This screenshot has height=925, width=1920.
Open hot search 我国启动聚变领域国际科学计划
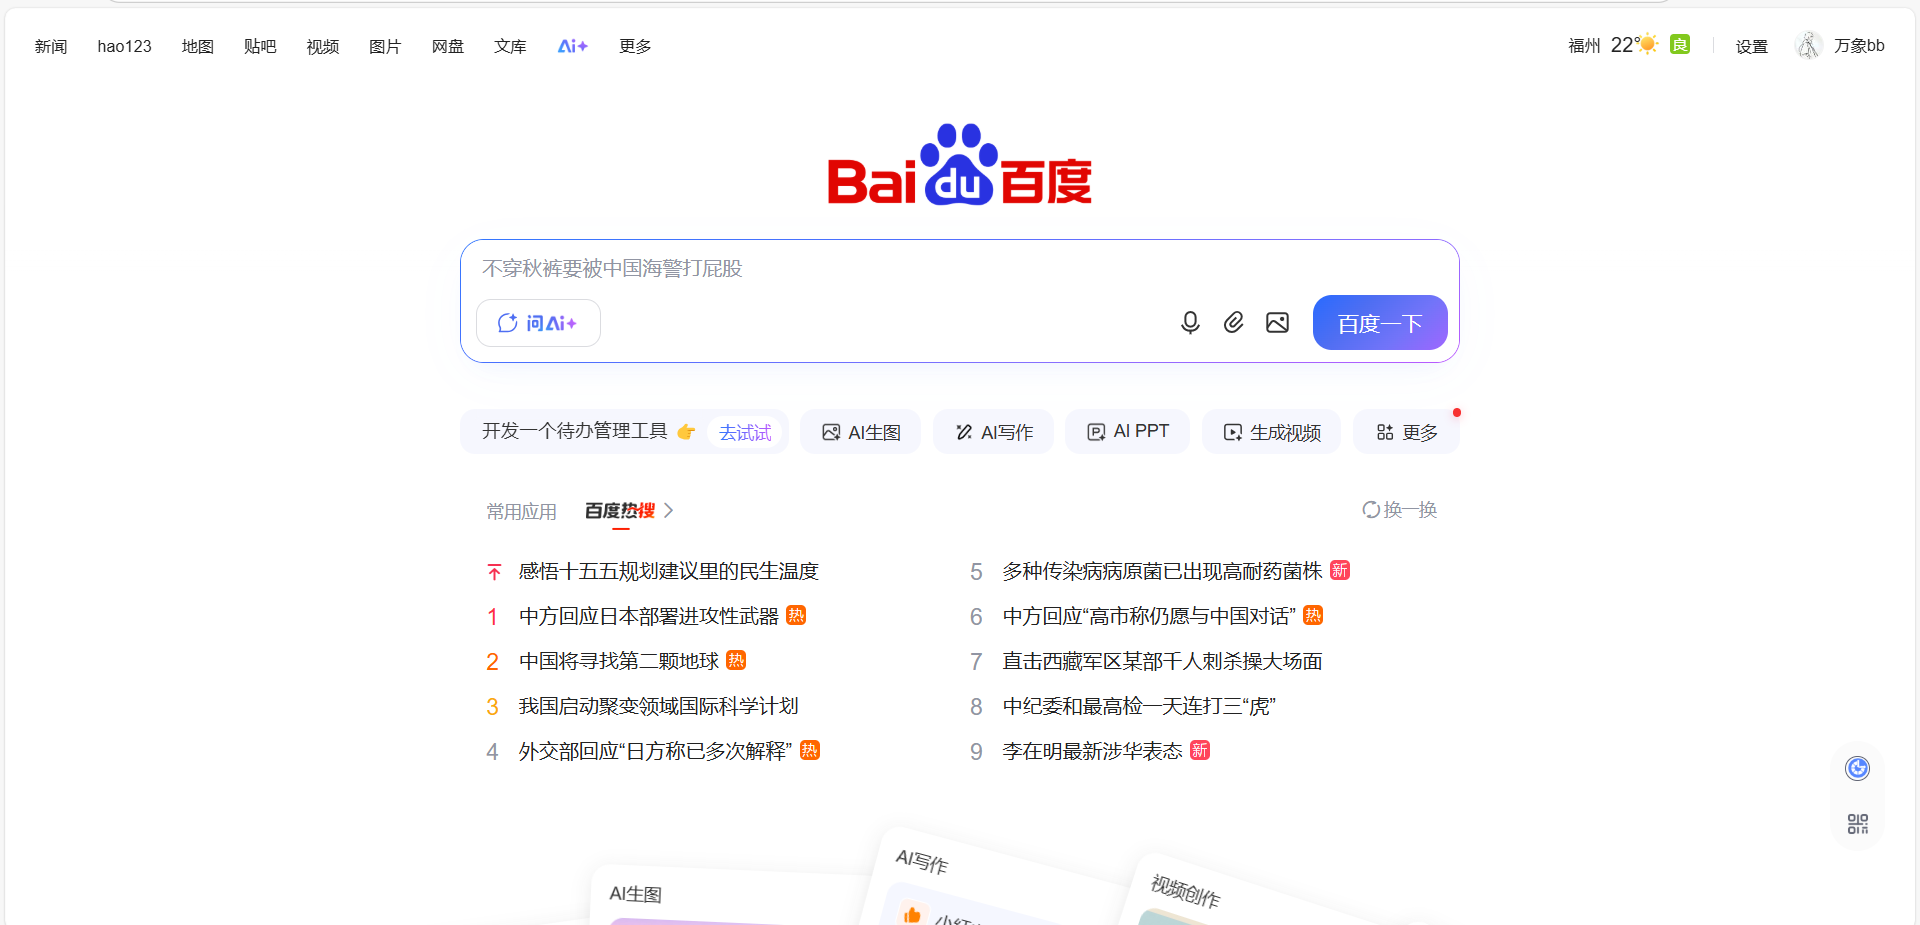659,706
